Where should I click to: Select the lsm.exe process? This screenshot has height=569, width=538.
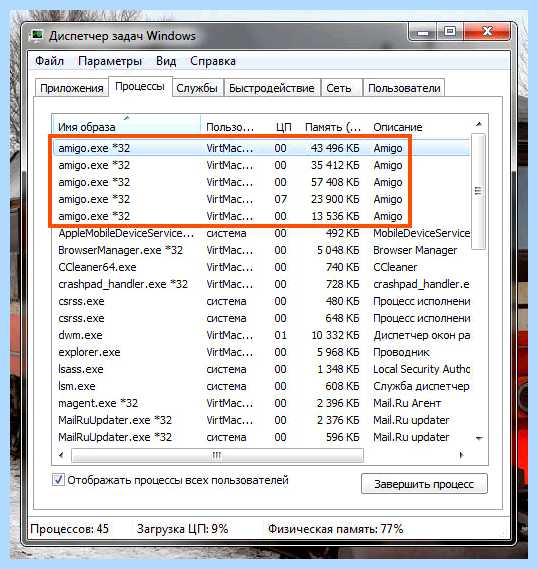(262, 386)
